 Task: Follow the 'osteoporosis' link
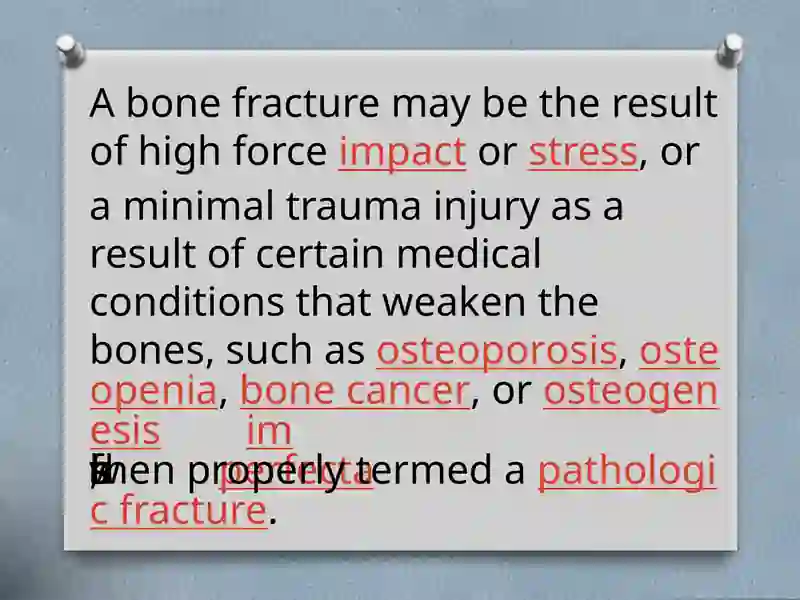[x=497, y=351]
